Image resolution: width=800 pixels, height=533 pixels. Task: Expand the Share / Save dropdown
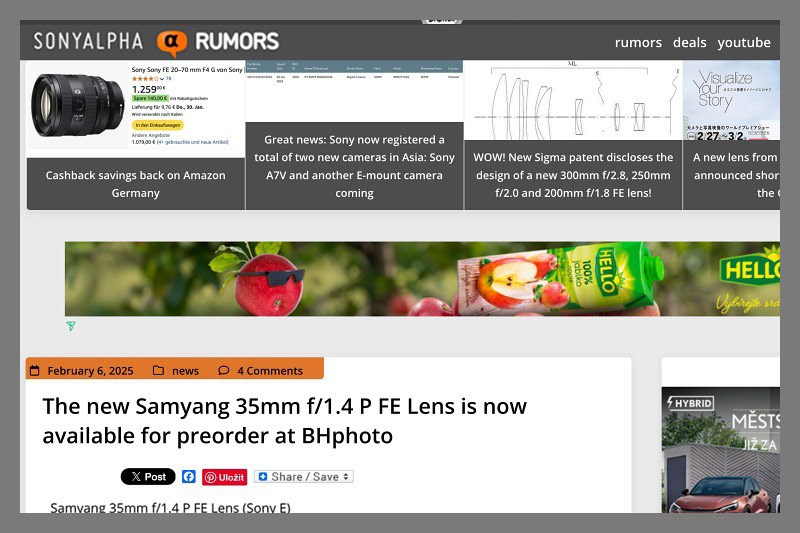(304, 476)
